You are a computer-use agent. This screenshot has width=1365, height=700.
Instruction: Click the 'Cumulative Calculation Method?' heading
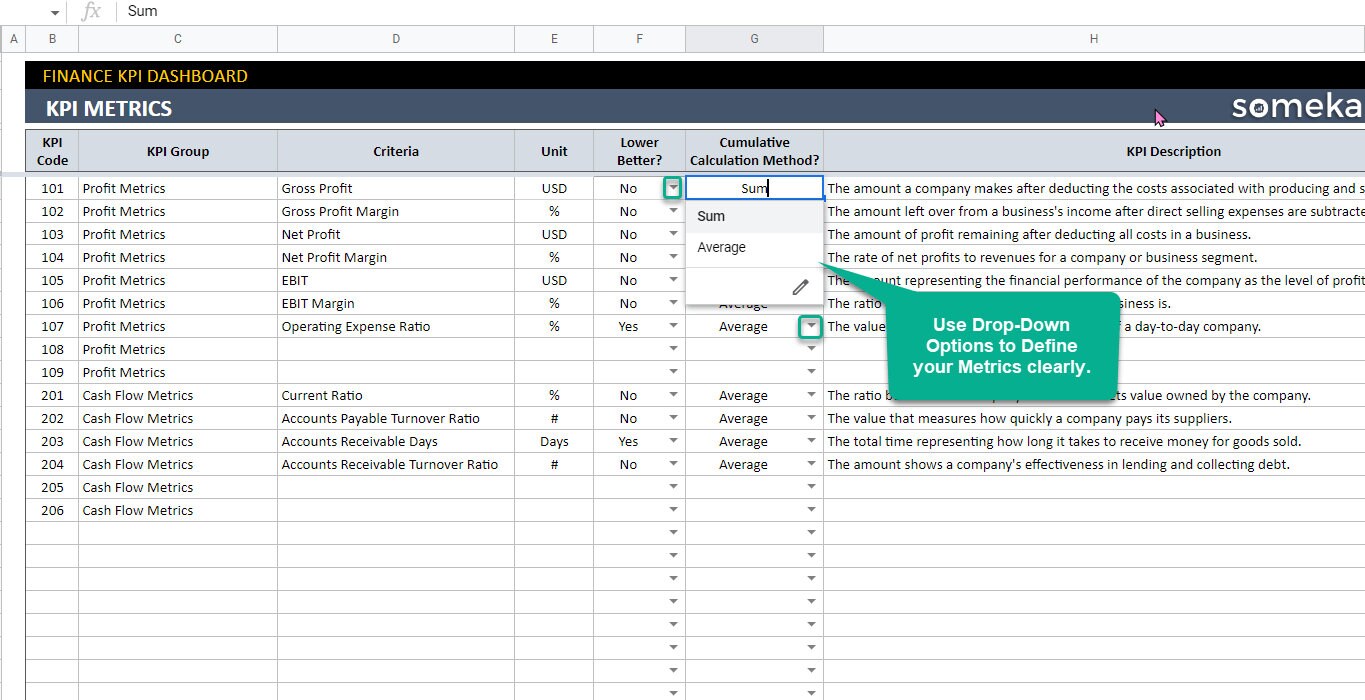tap(754, 151)
